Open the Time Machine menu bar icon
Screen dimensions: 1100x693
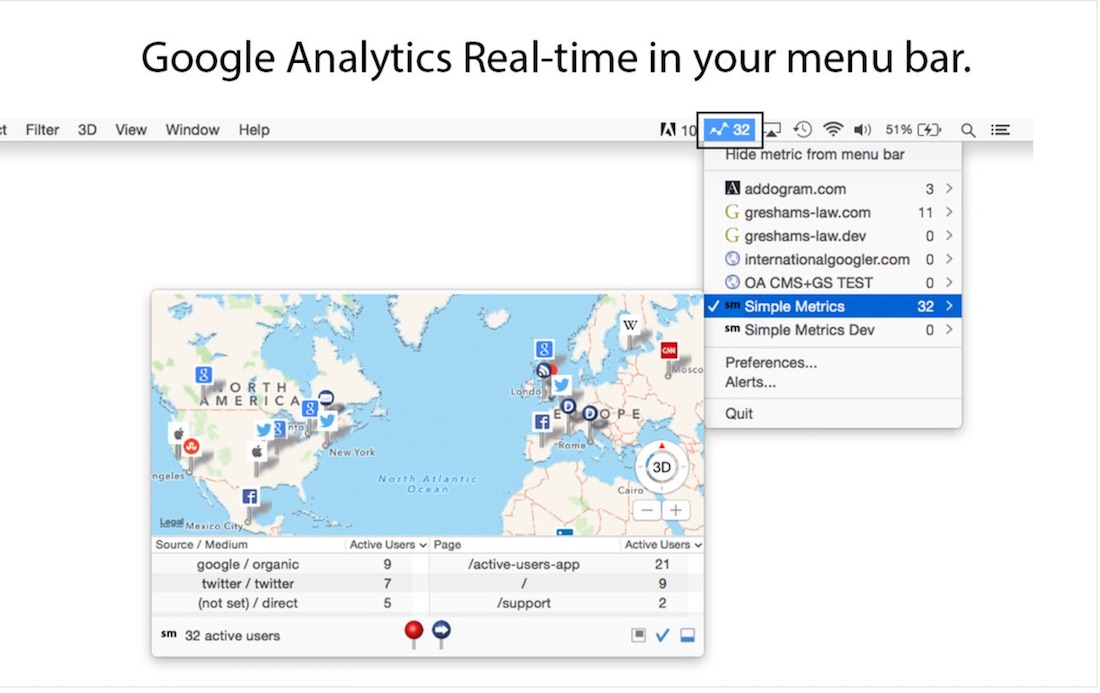tap(803, 130)
